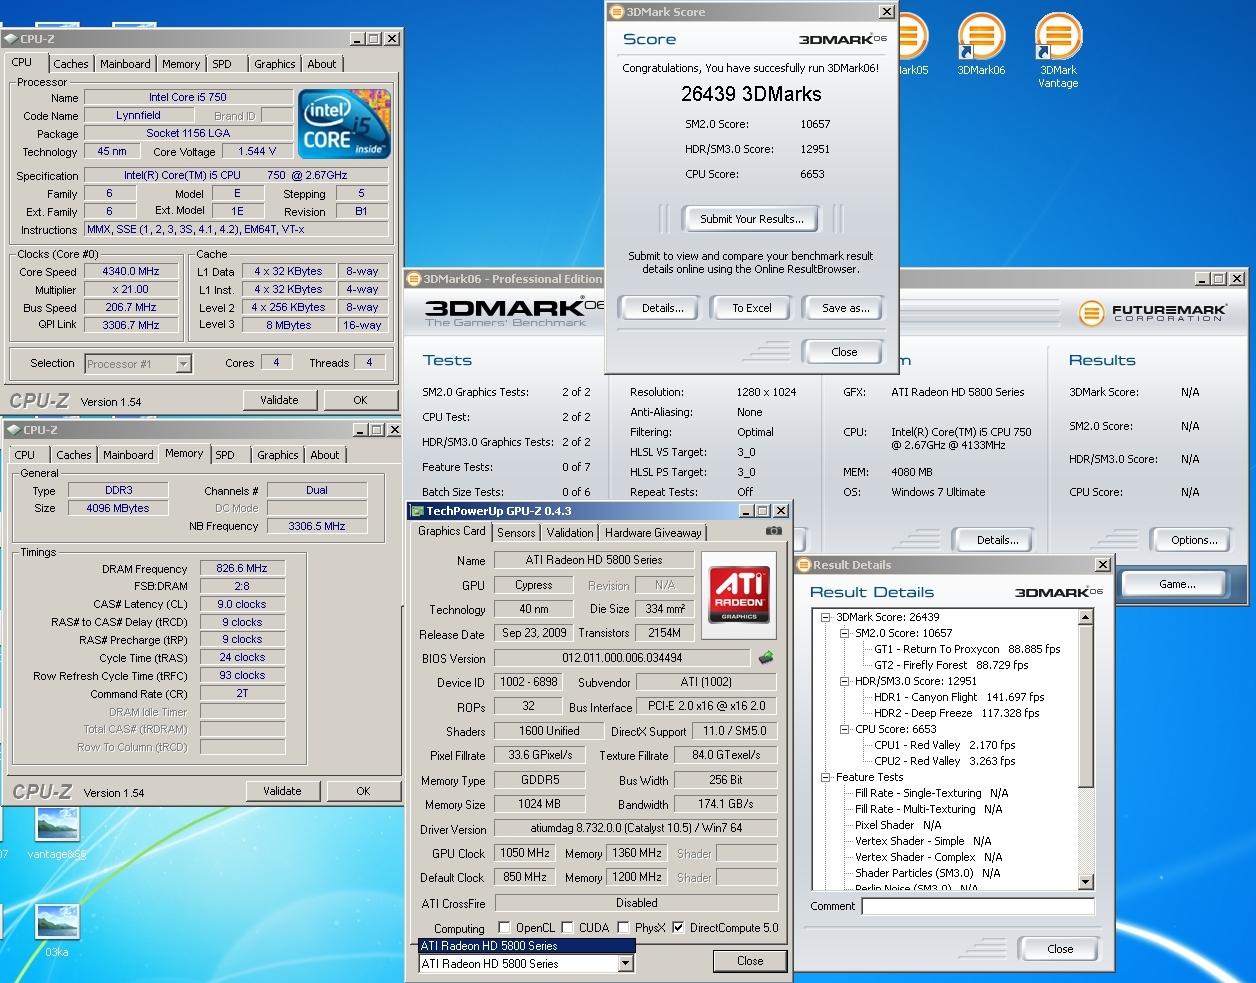Click Validate in the top CPU-Z window
The height and width of the screenshot is (983, 1256).
(x=279, y=400)
